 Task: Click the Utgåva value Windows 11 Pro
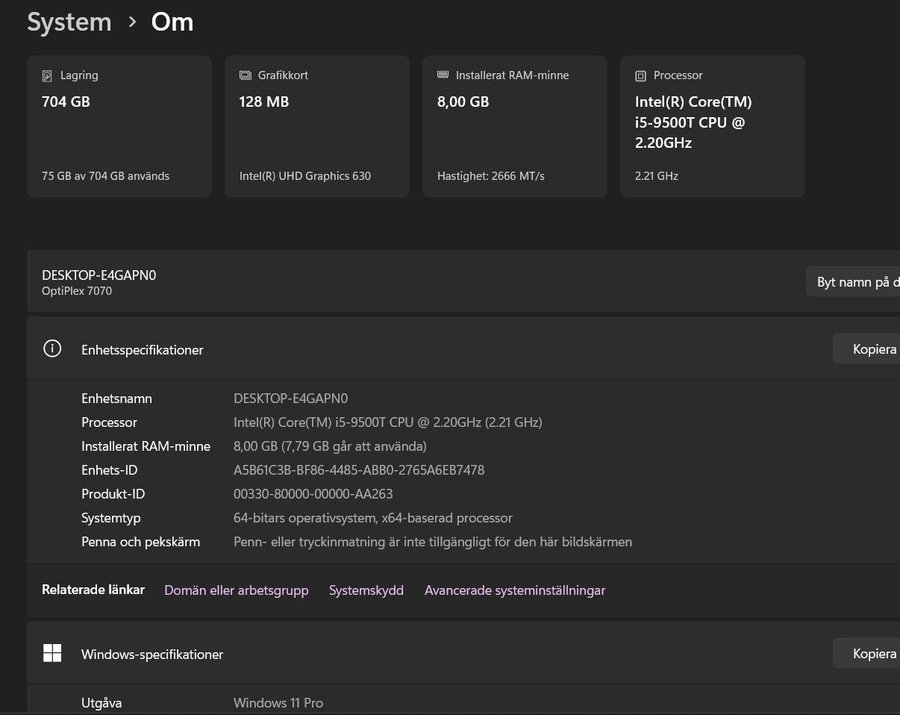[278, 703]
